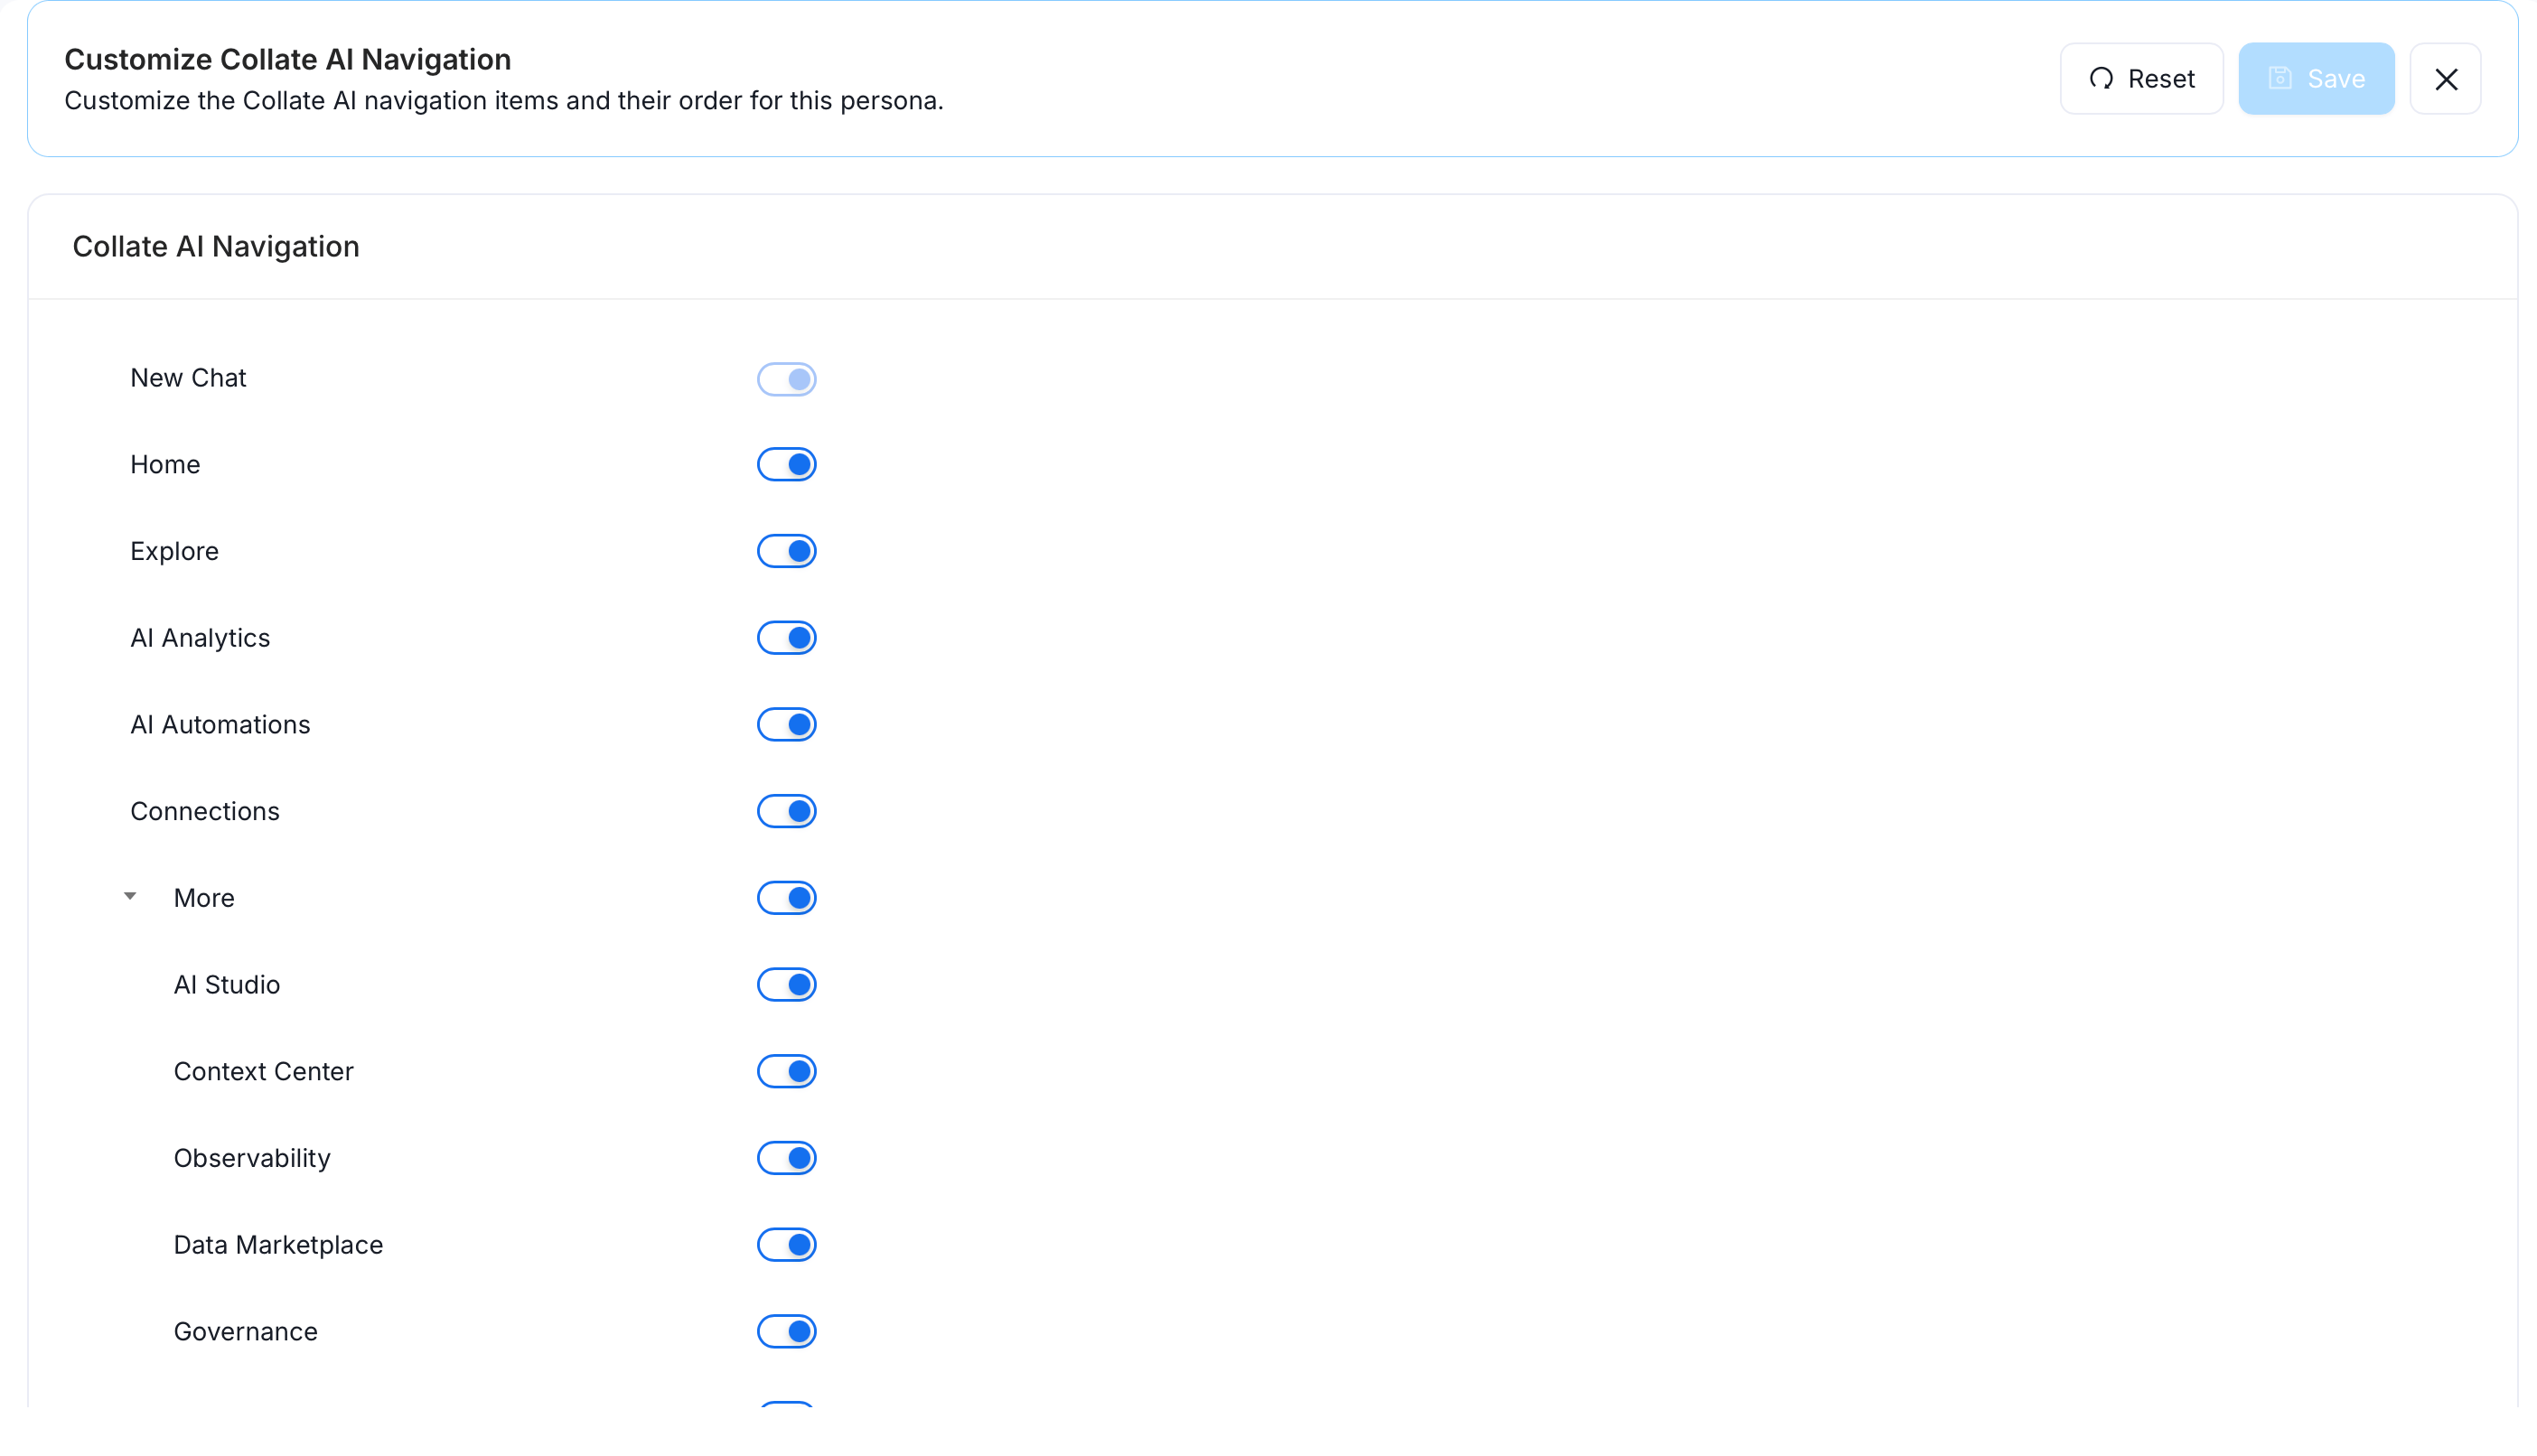The image size is (2537, 1456).
Task: Disable the Connections toggle
Action: 787,812
